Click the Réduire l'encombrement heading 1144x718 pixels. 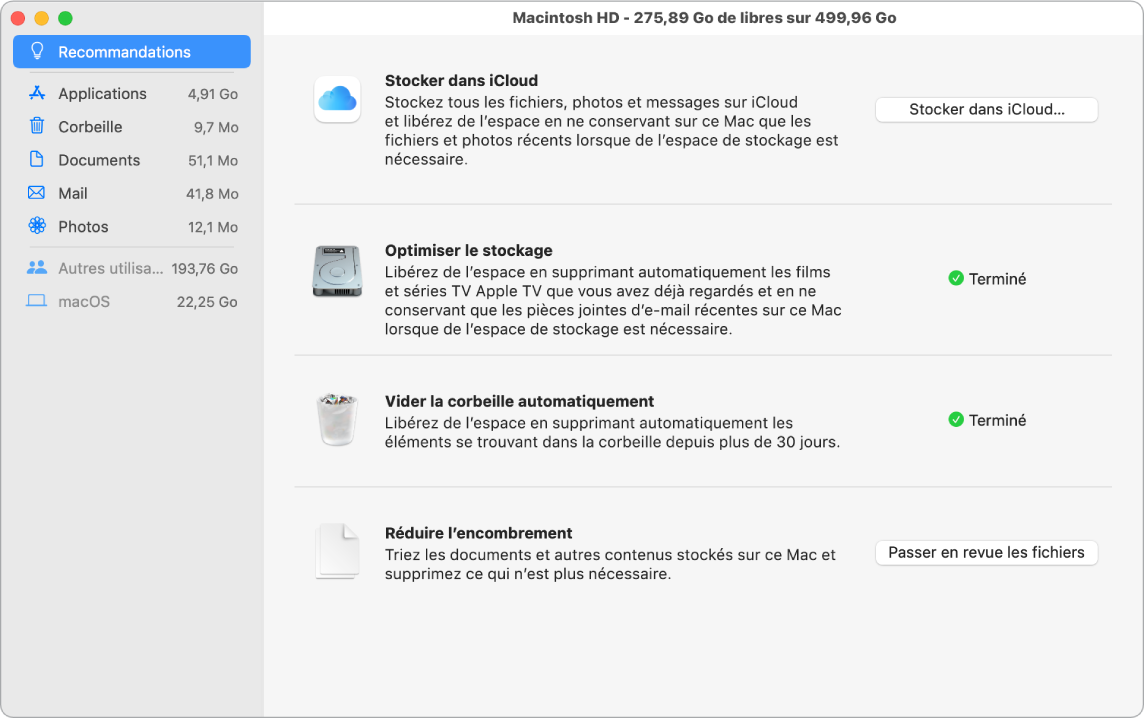pos(479,533)
